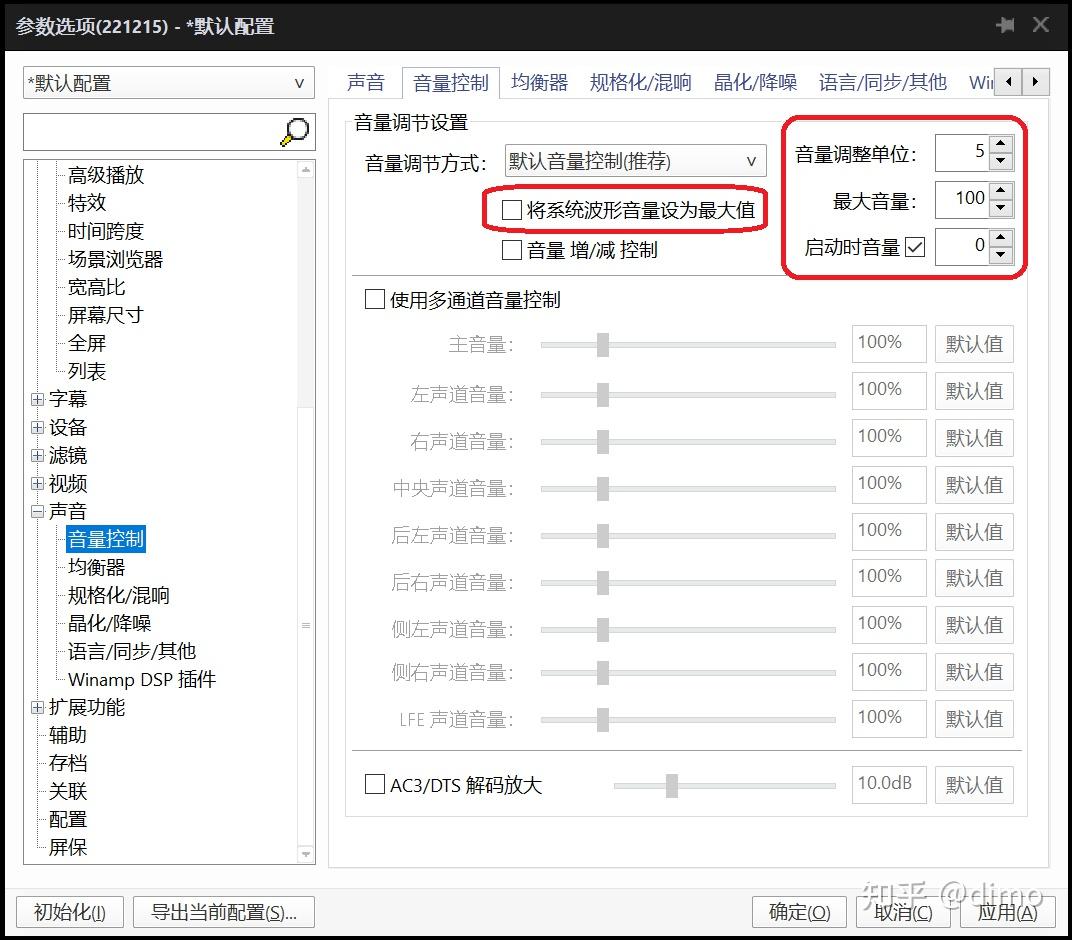1072x940 pixels.
Task: Click 导出当前配置 to export settings
Action: 224,912
